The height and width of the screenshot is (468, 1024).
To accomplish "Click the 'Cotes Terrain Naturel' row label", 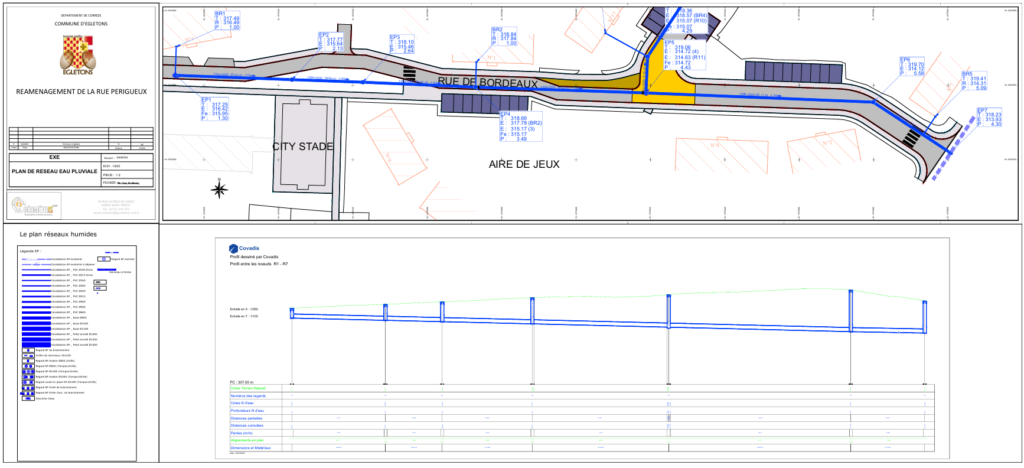I will click(x=246, y=388).
